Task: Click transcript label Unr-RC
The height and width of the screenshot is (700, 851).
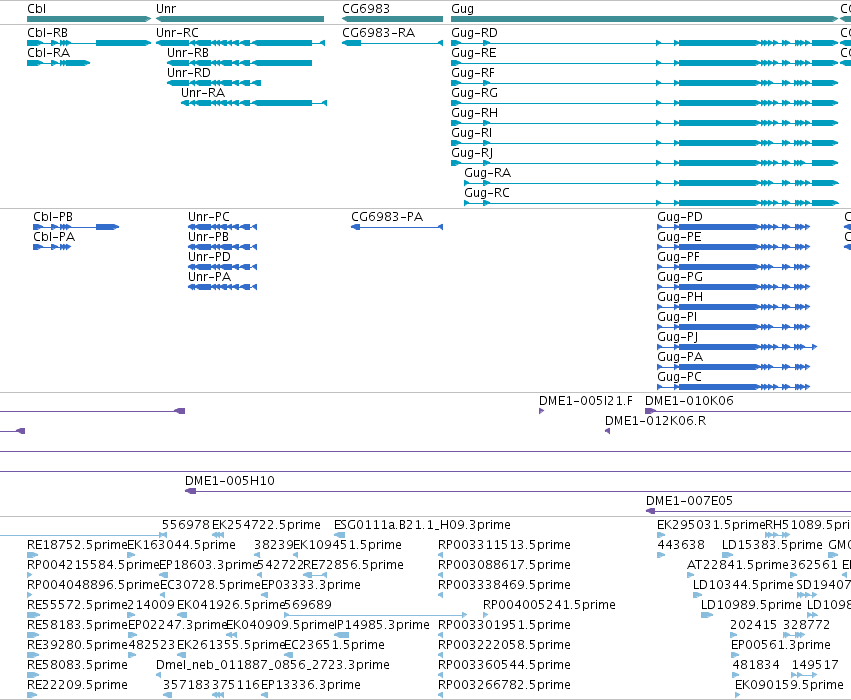Action: (177, 33)
